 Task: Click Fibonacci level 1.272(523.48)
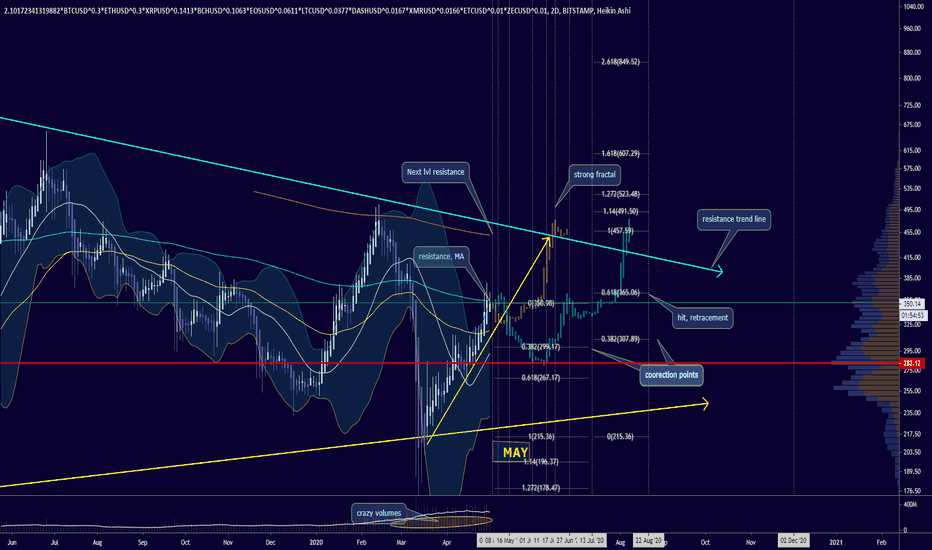[620, 194]
